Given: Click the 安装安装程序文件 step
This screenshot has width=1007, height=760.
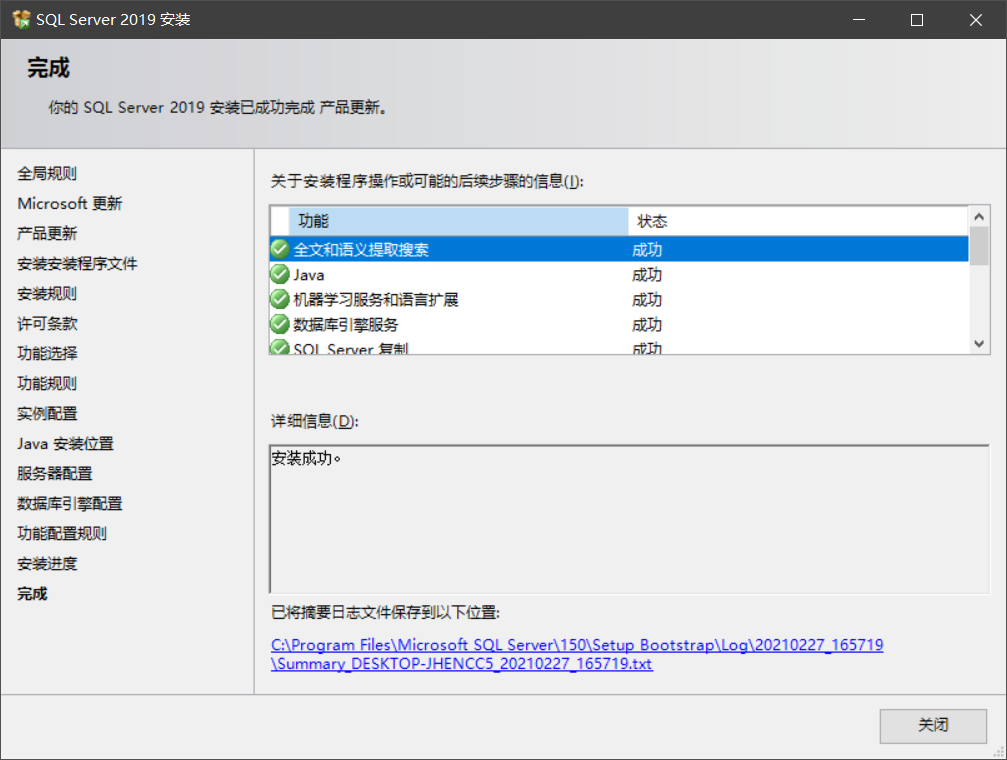Looking at the screenshot, I should tap(77, 263).
